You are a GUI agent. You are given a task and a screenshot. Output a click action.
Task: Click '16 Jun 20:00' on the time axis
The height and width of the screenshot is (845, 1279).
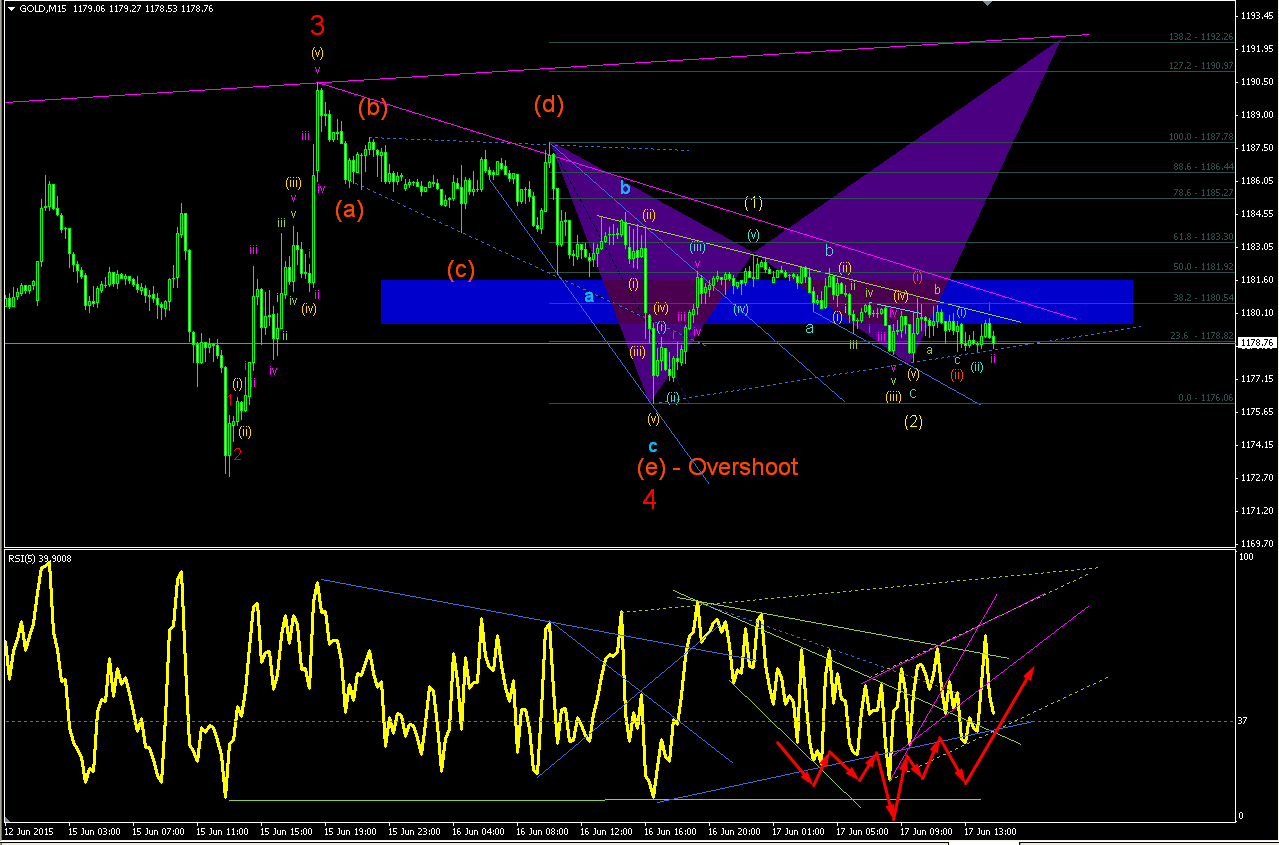(734, 831)
